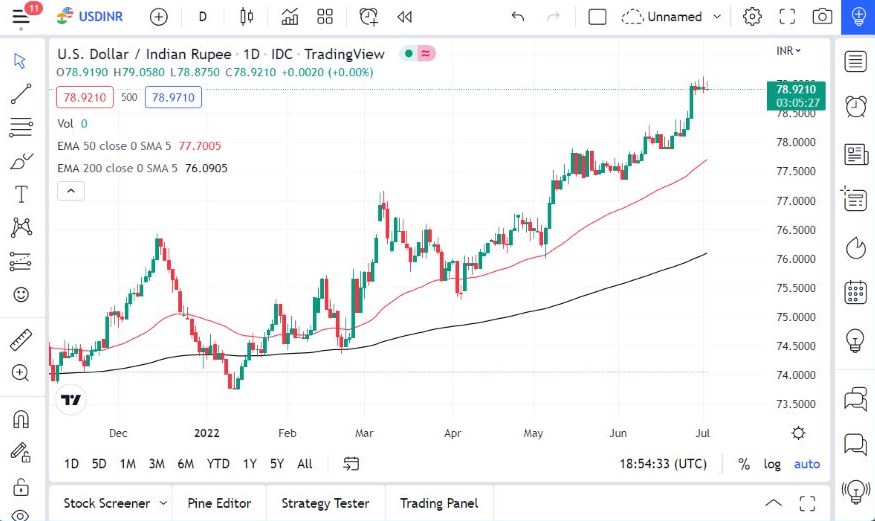Click the blue publish idea button
Image resolution: width=875 pixels, height=521 pixels.
pos(858,17)
